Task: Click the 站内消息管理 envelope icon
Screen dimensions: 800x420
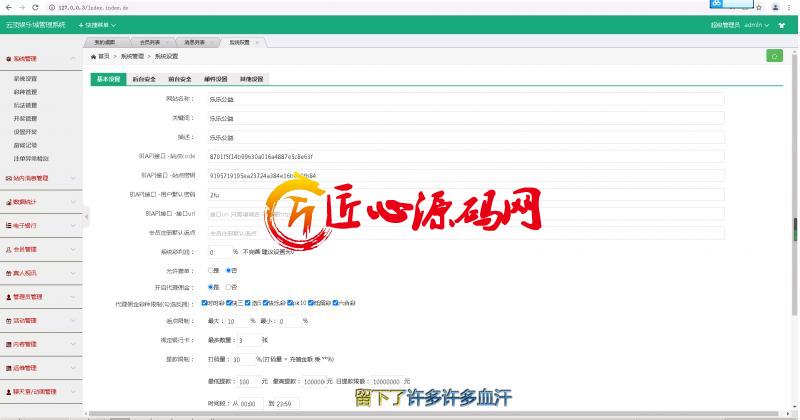Action: [x=9, y=179]
